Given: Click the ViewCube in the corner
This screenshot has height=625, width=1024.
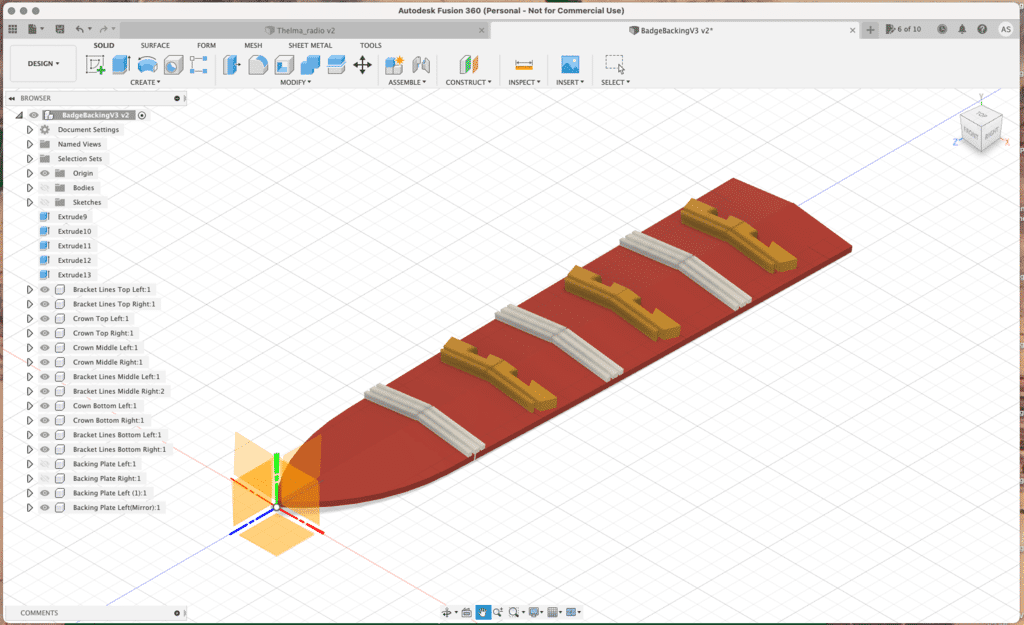Looking at the screenshot, I should 978,127.
